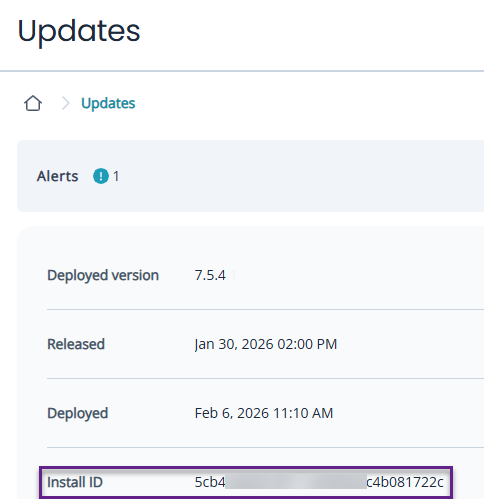Image resolution: width=484 pixels, height=499 pixels.
Task: Click the empty Alerts banner area
Action: pos(300,176)
